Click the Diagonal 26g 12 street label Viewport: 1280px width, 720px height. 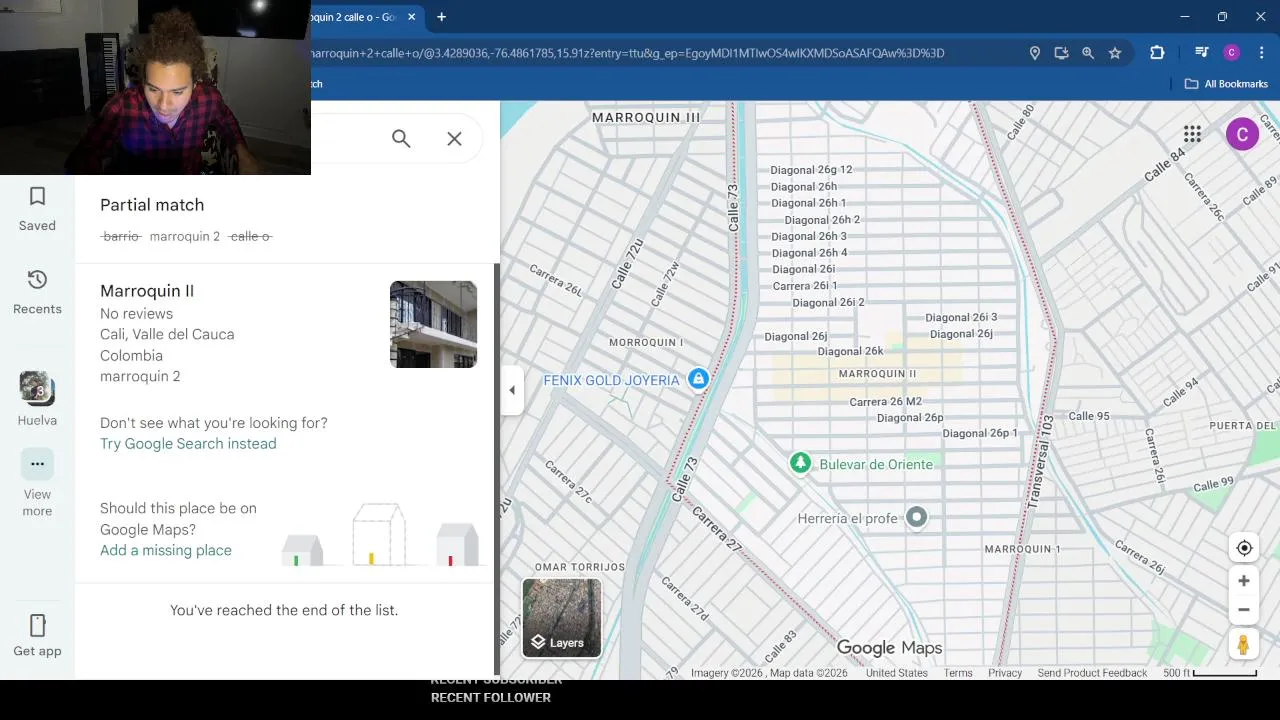[x=811, y=170]
